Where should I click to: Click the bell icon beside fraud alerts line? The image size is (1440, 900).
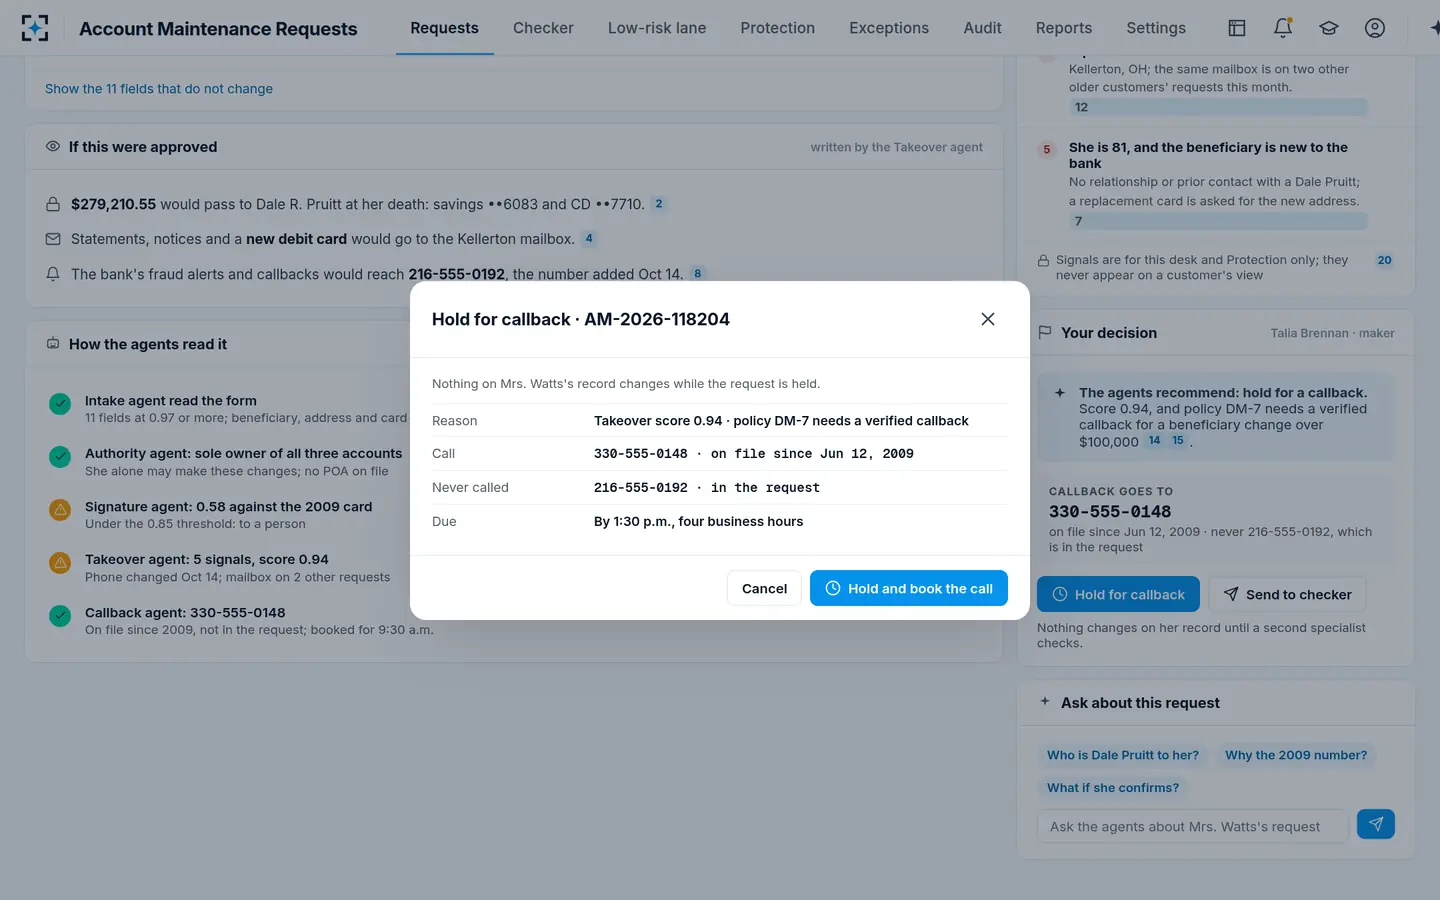click(x=53, y=274)
